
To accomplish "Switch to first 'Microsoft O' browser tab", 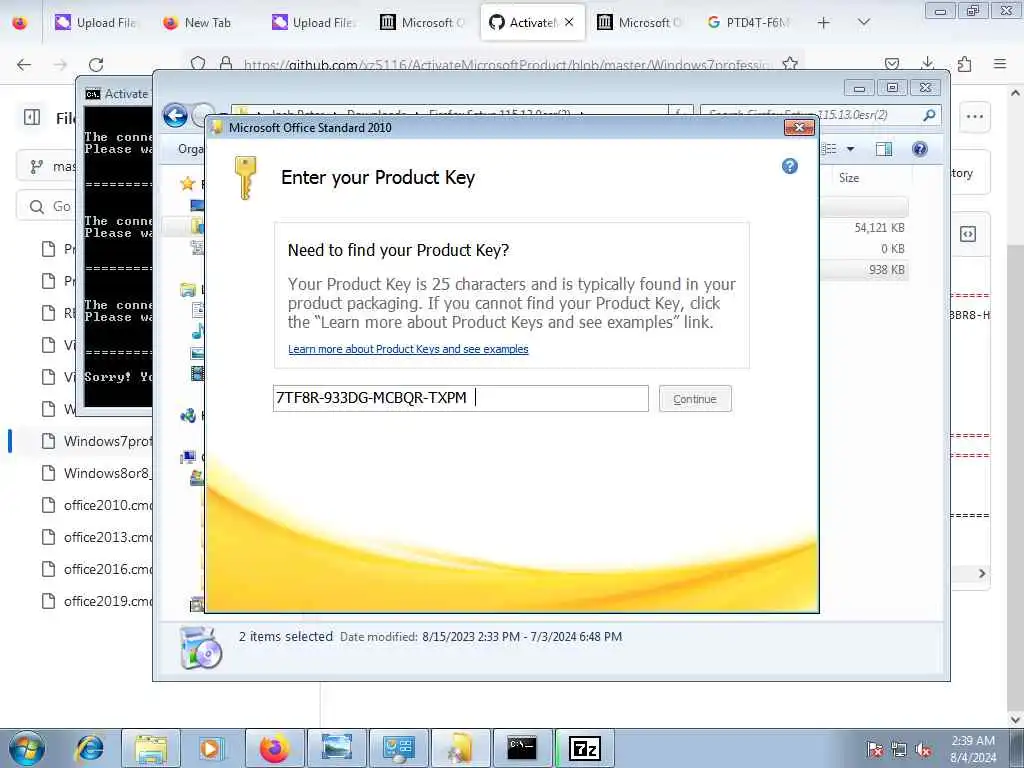I will [422, 22].
